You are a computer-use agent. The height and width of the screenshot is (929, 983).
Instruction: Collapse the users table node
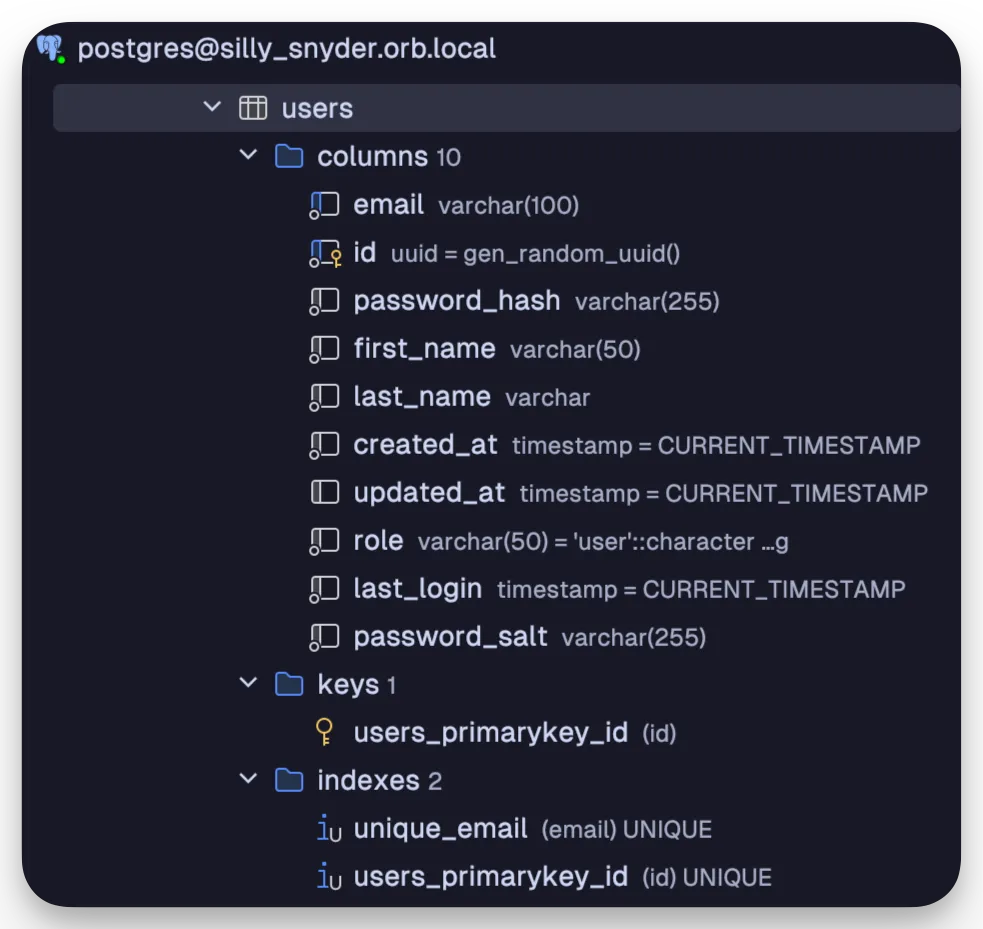point(213,107)
